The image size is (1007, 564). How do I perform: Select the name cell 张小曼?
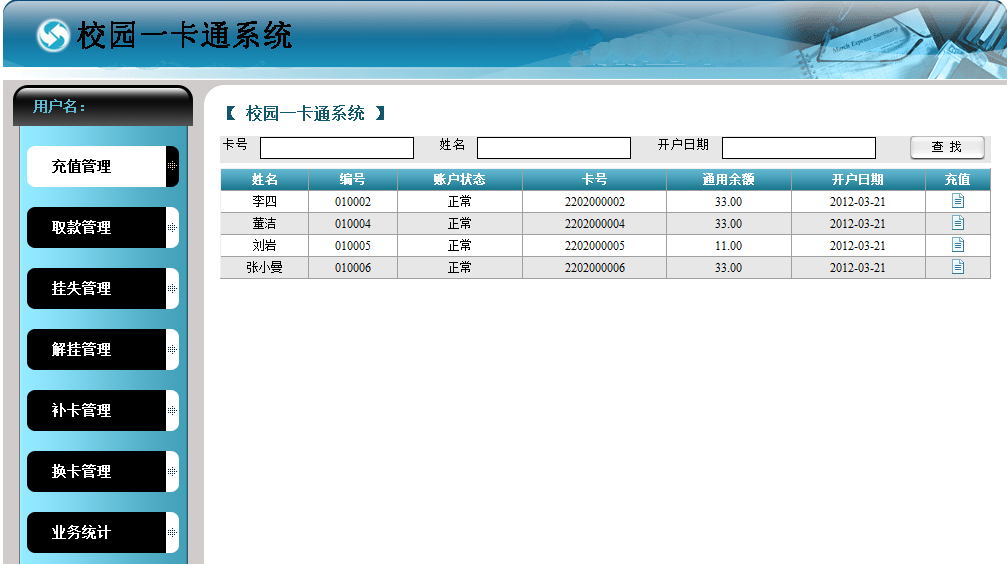[265, 267]
